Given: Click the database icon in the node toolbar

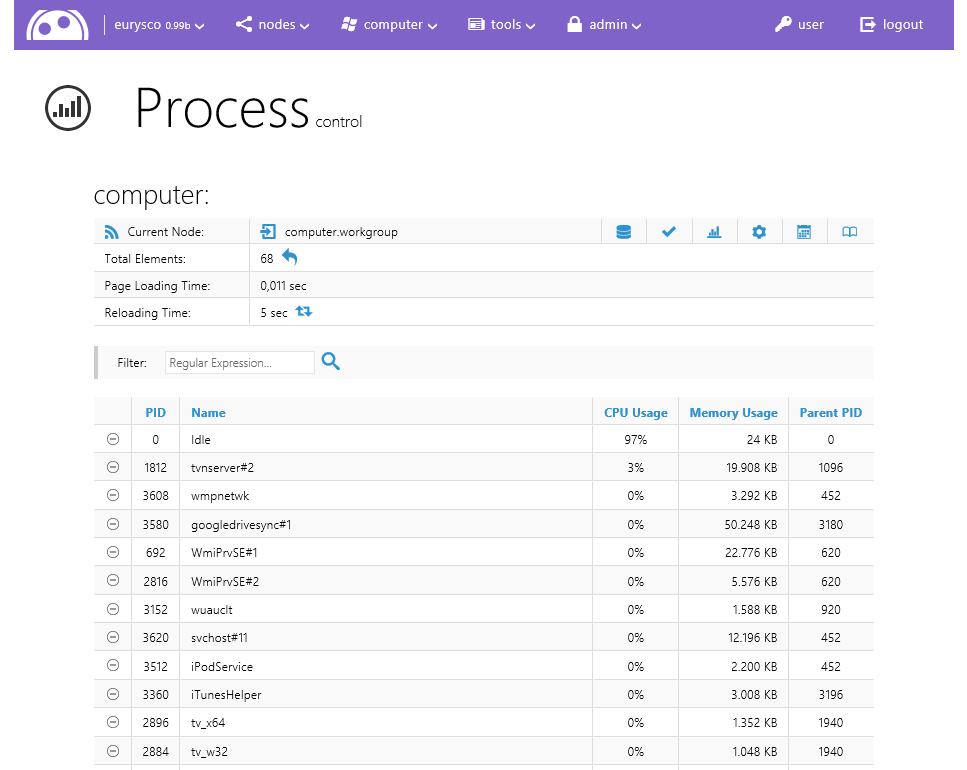Looking at the screenshot, I should [x=624, y=232].
